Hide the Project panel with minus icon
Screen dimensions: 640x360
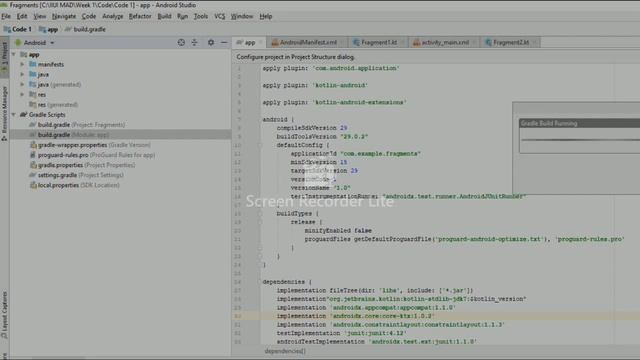224,42
